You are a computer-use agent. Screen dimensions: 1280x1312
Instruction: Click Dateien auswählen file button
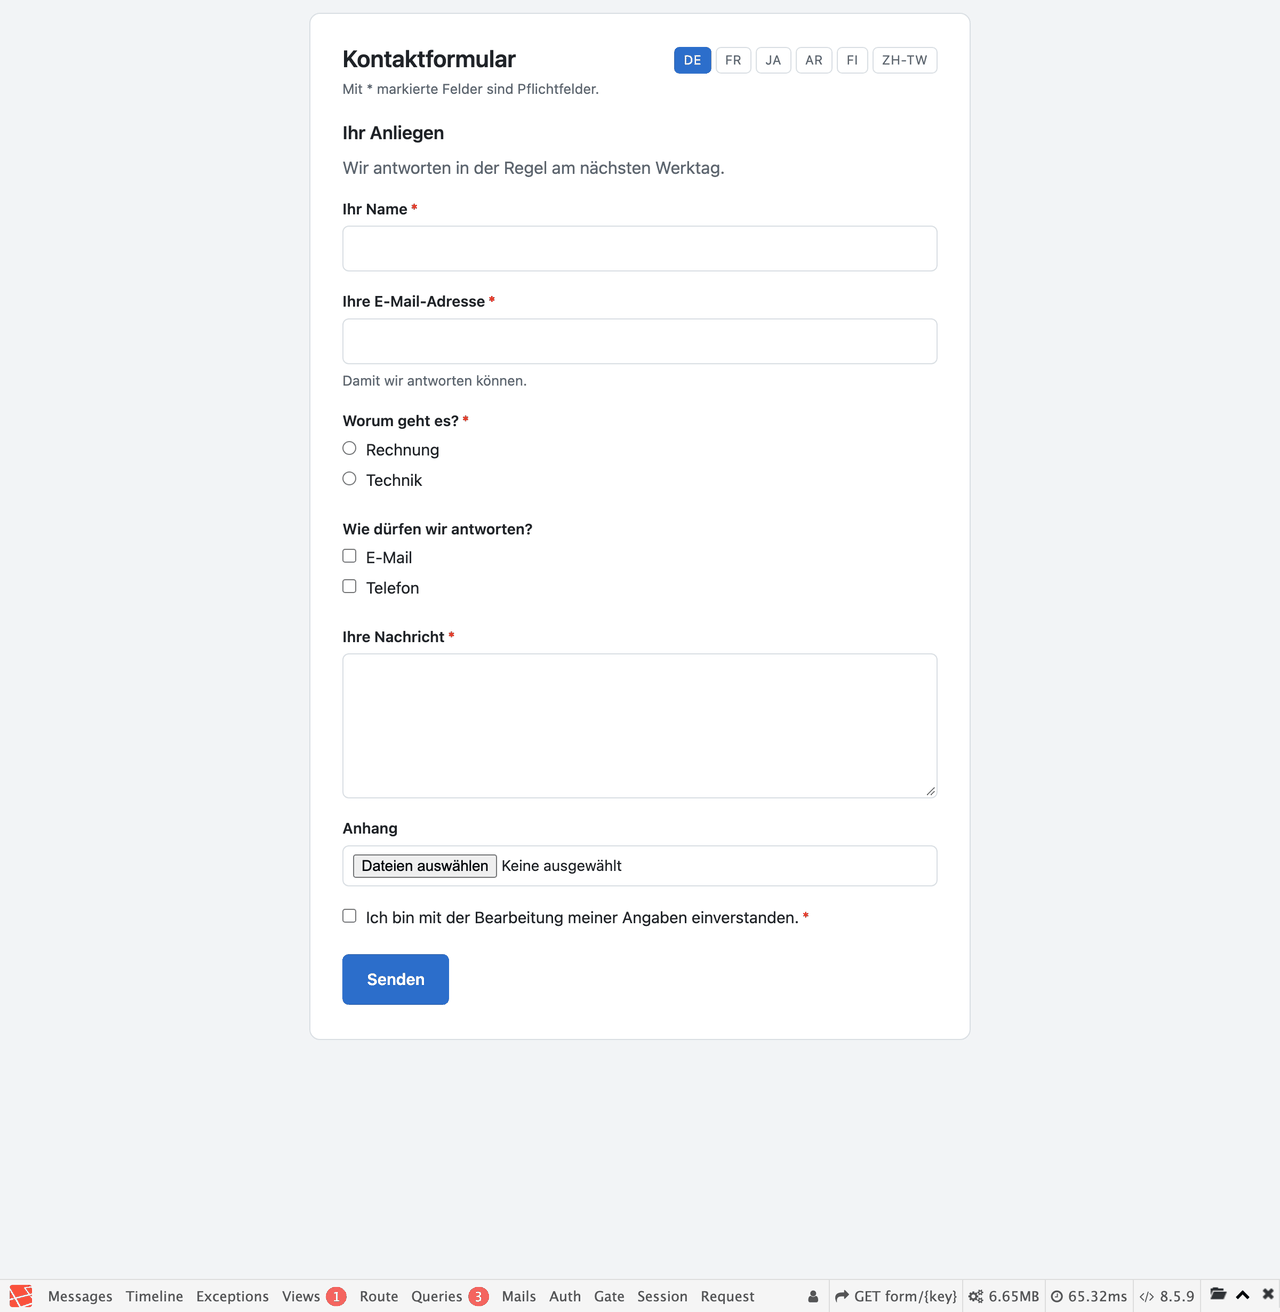(x=425, y=866)
